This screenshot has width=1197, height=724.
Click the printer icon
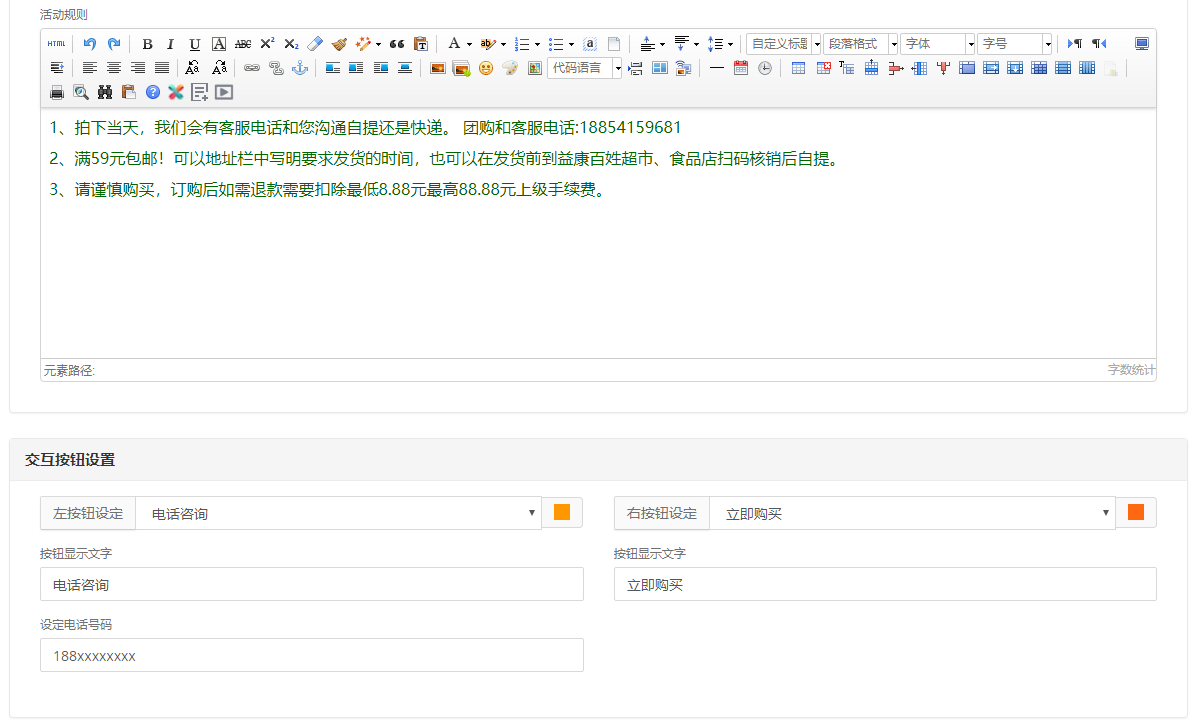56,92
